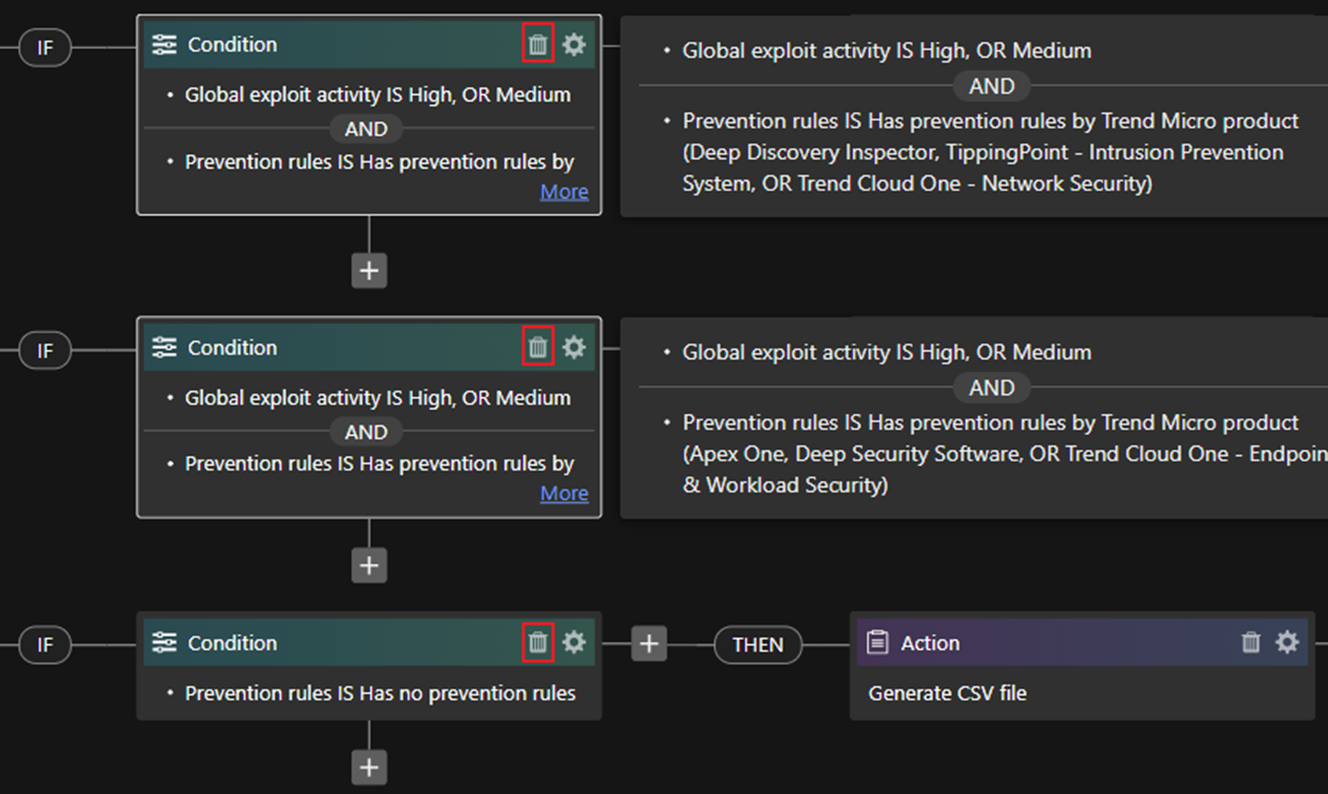Click trash icon on the second condition
Image resolution: width=1328 pixels, height=794 pixels.
538,347
